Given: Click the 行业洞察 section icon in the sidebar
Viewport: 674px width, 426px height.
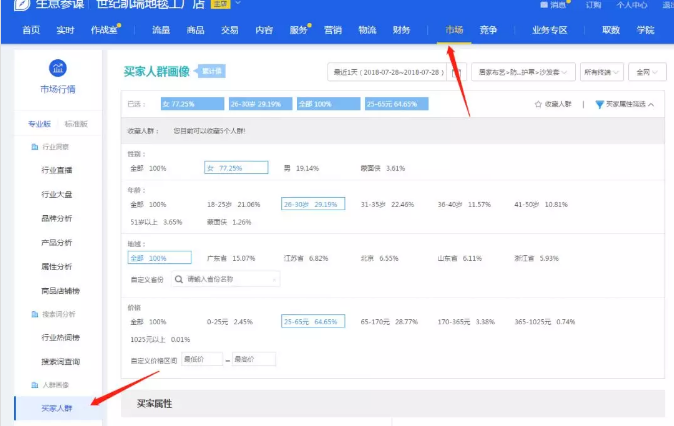Looking at the screenshot, I should (x=35, y=147).
